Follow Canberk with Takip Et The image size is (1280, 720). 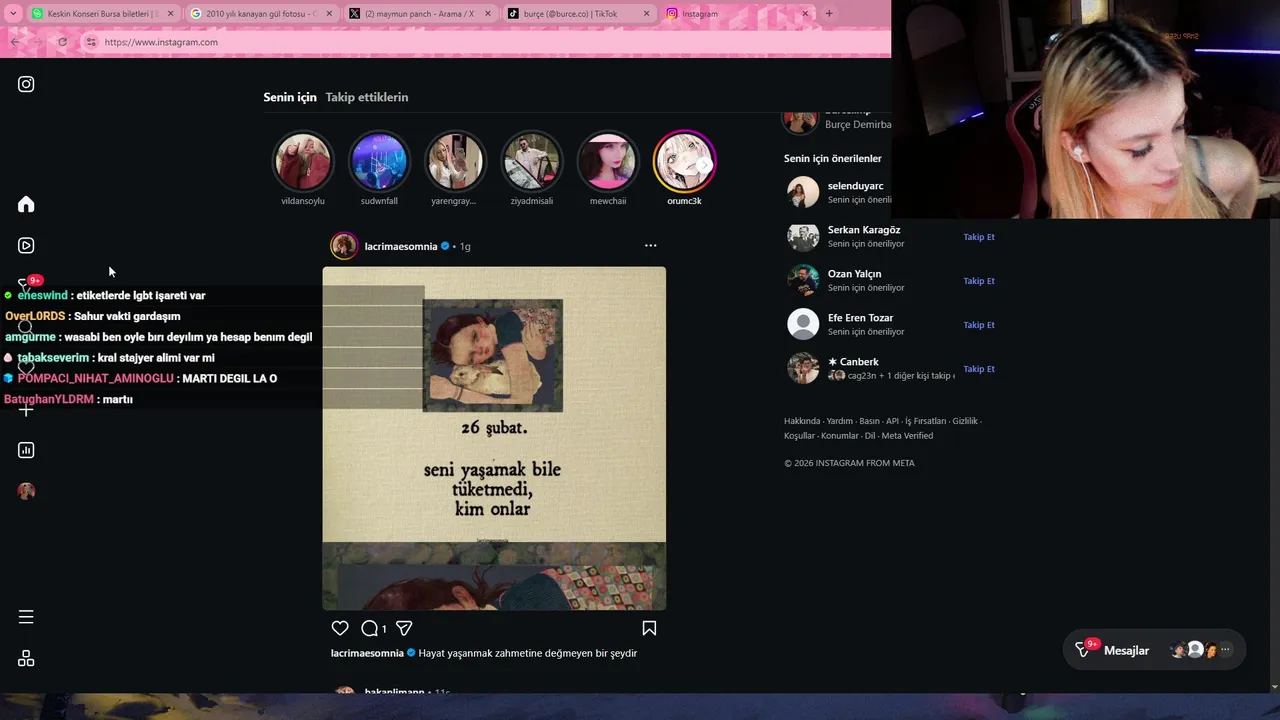pyautogui.click(x=978, y=369)
